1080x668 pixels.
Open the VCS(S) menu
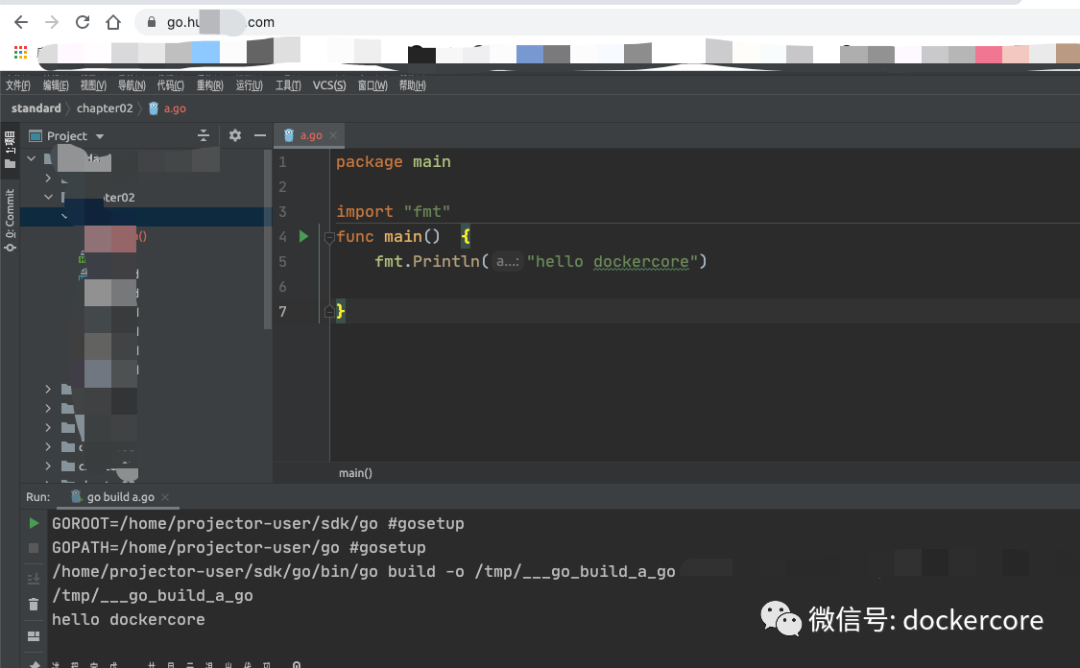[329, 85]
